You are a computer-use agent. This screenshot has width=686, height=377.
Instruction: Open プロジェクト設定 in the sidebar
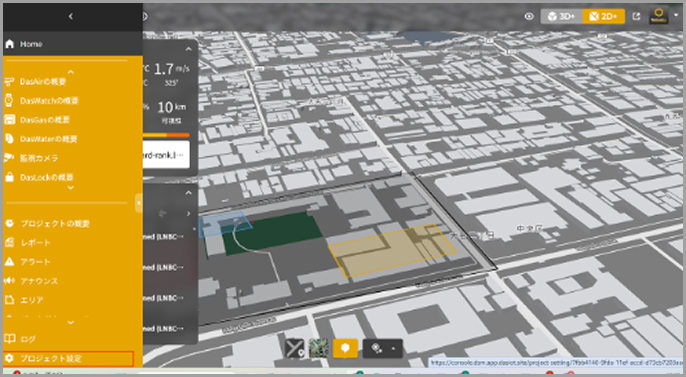click(68, 359)
